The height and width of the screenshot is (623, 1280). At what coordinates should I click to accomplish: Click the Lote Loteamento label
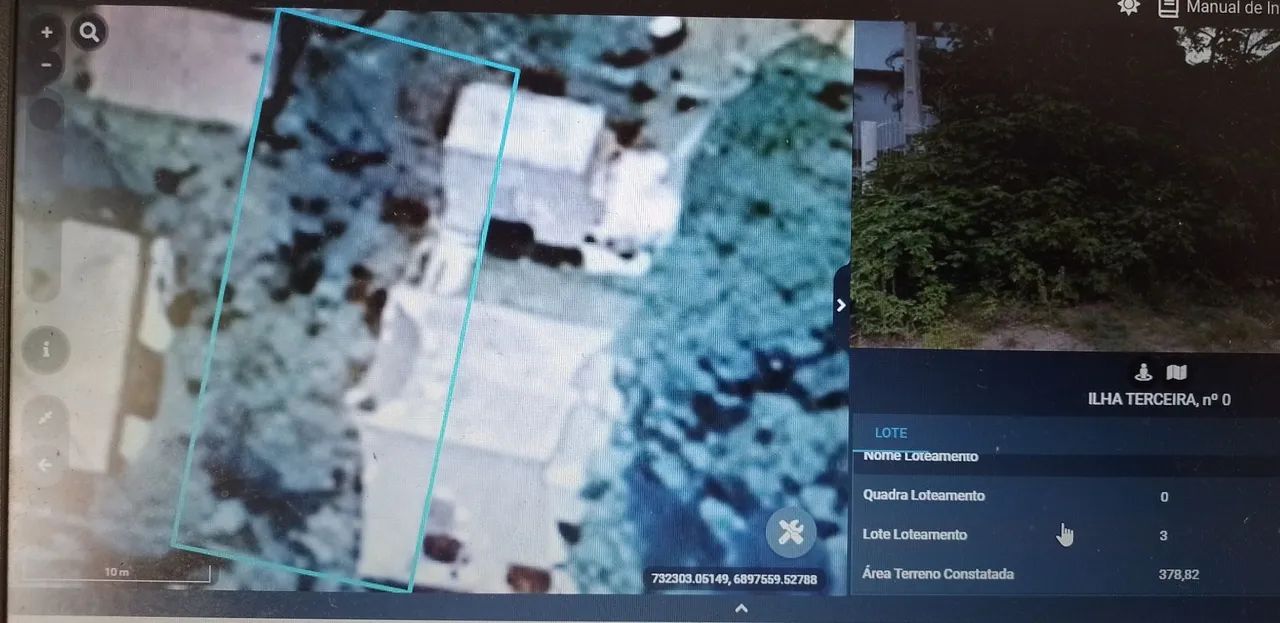(915, 534)
